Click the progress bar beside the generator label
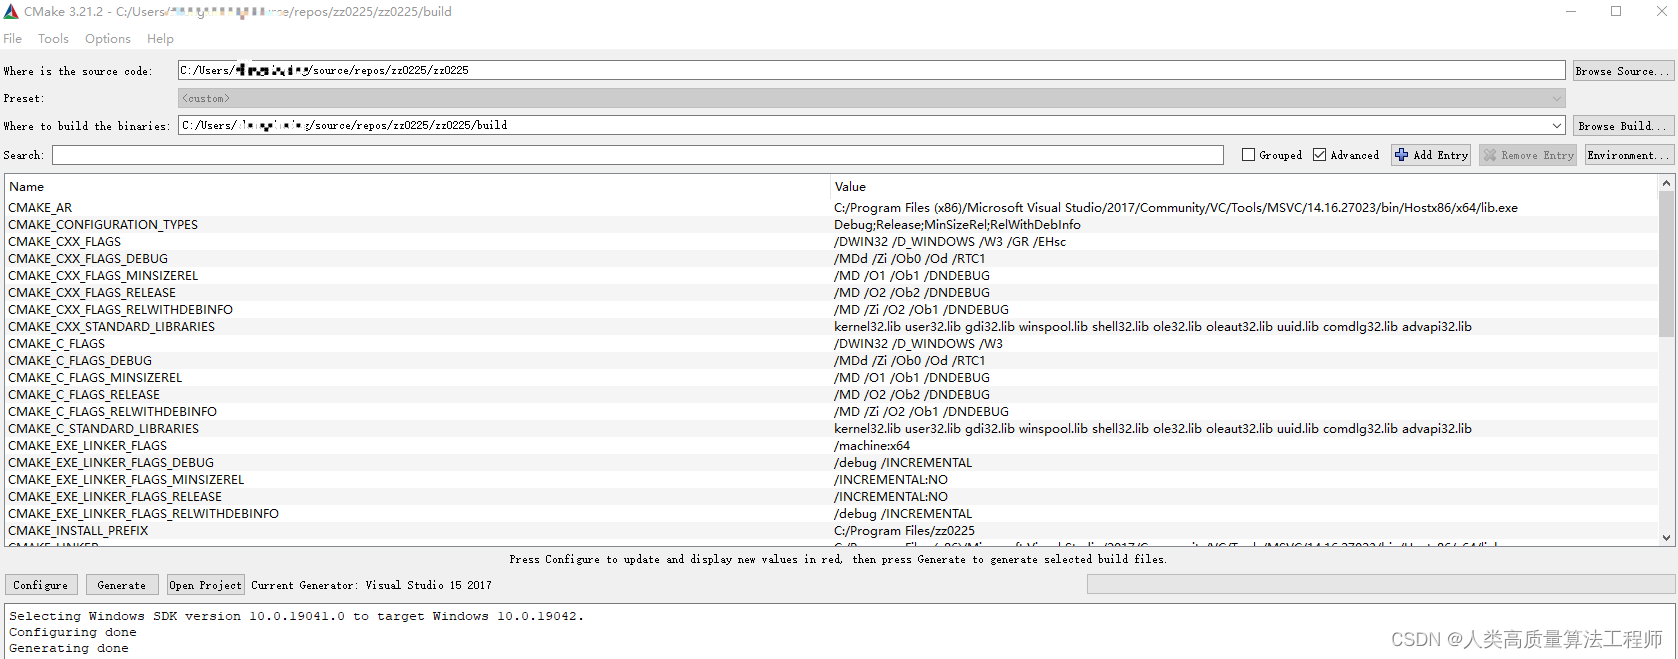The width and height of the screenshot is (1678, 659). (x=1380, y=585)
